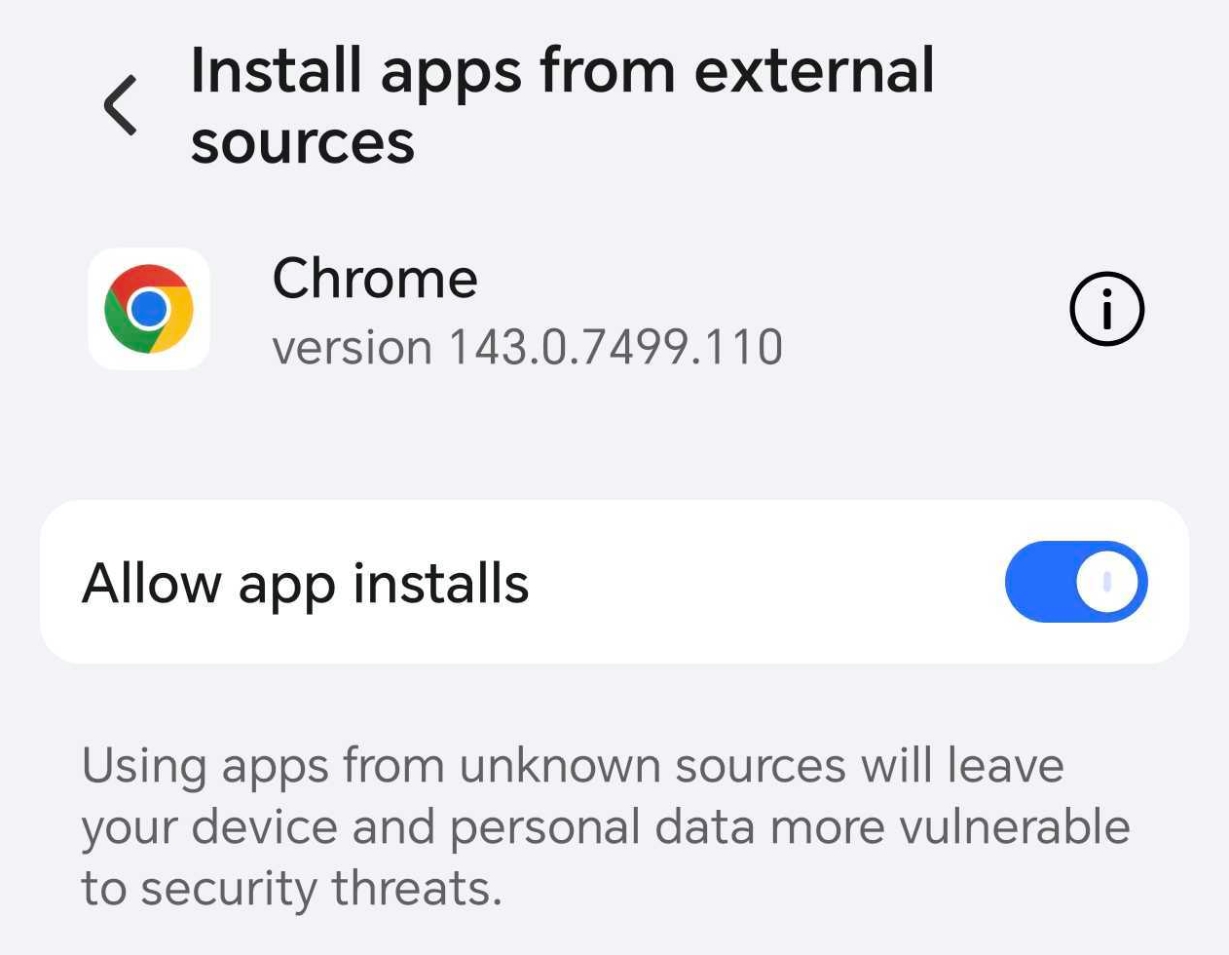
Task: Tap the red segment of the Chrome logo
Action: (149, 279)
